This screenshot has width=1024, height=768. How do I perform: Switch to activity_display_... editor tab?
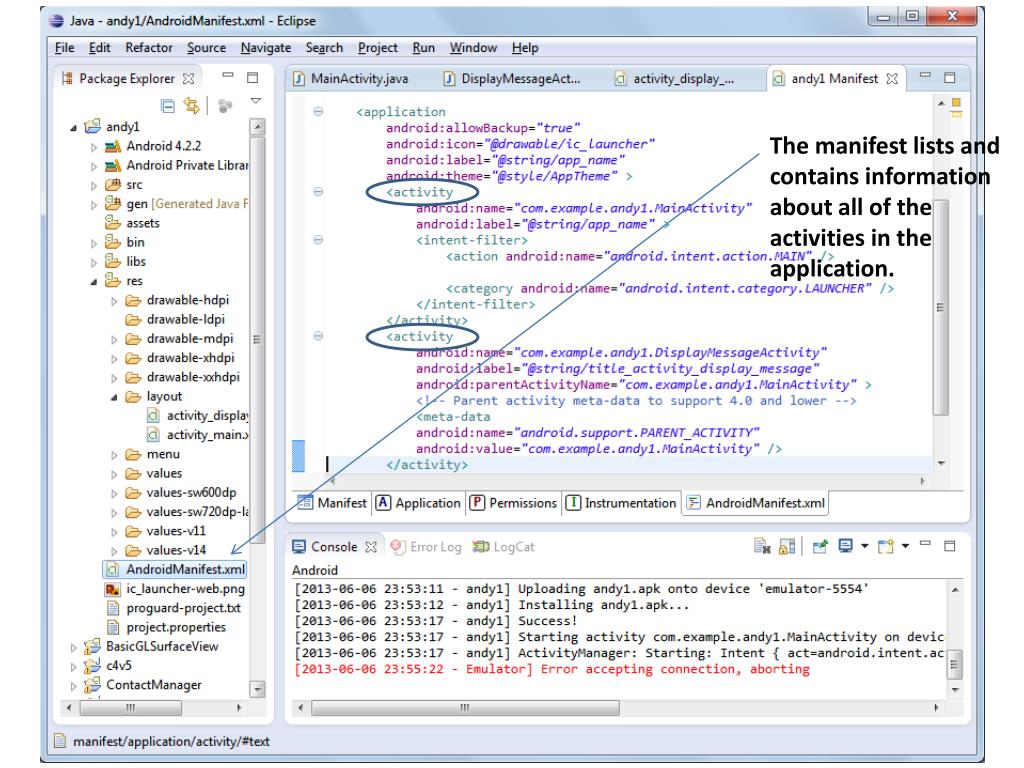pos(674,78)
